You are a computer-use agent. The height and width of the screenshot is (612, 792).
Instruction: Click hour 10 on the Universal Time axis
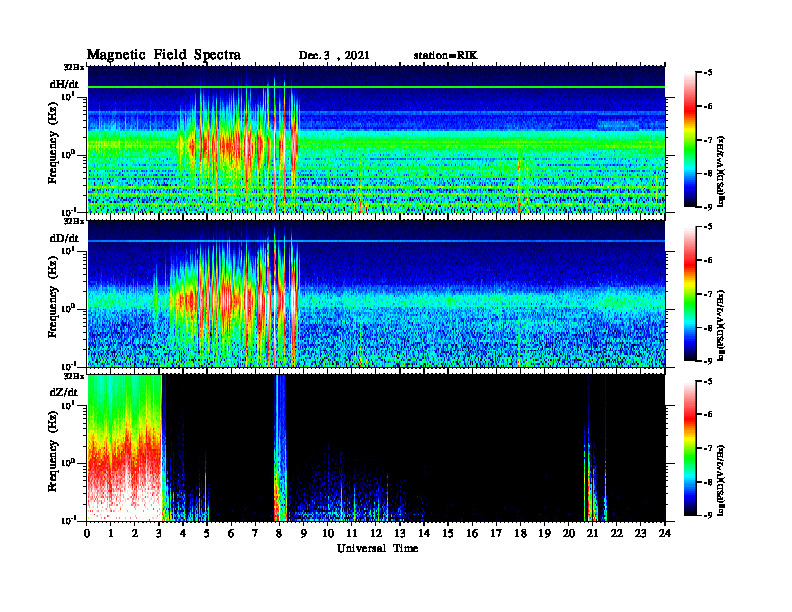(x=328, y=534)
